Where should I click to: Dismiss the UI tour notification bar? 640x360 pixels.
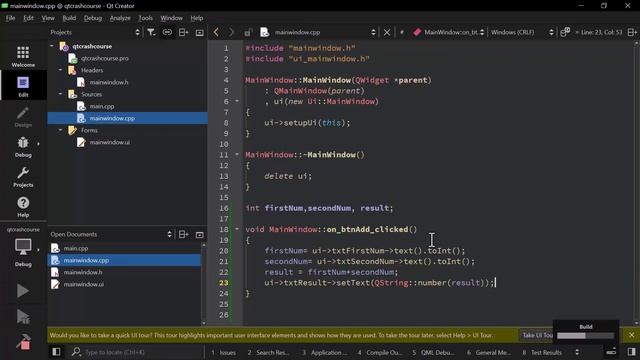point(631,335)
